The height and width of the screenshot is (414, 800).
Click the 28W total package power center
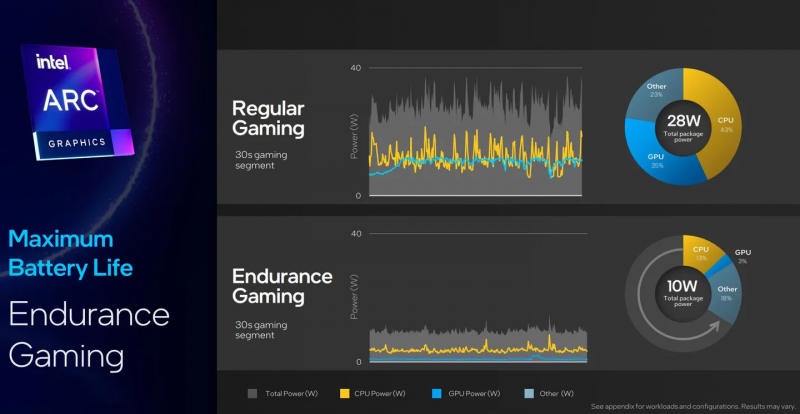(683, 126)
